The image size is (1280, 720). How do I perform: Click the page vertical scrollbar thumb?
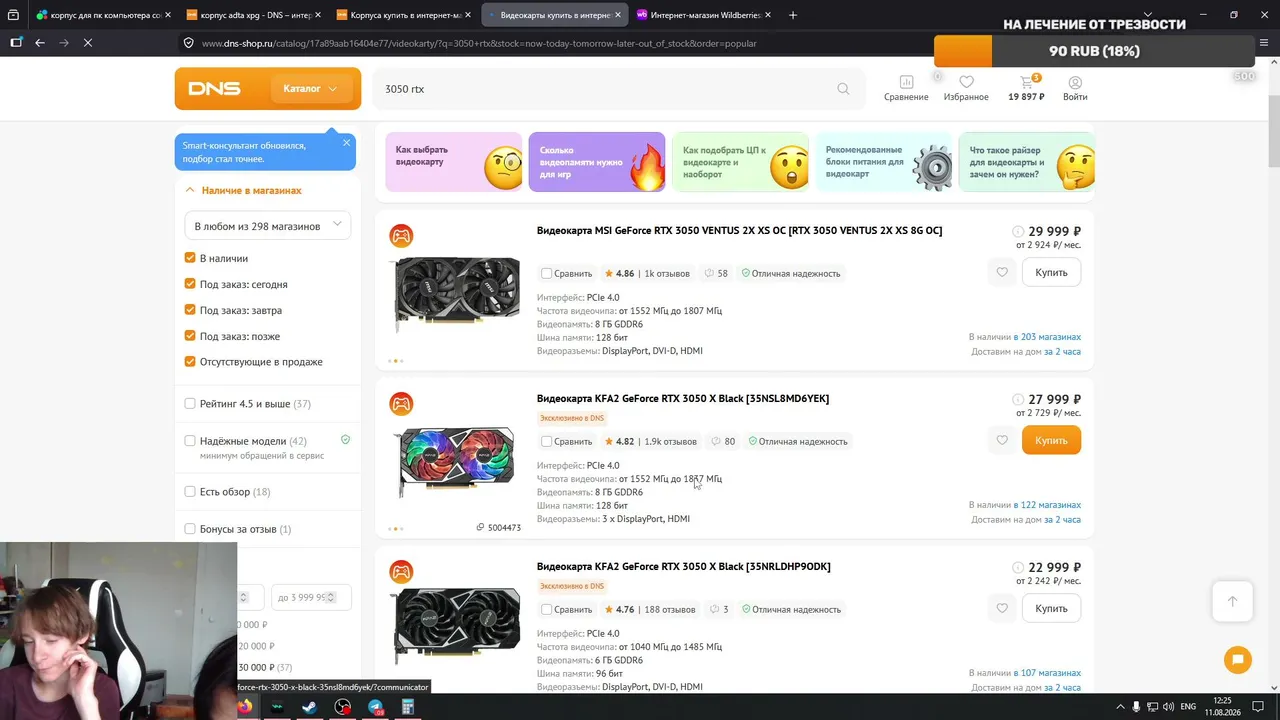pos(1274,132)
